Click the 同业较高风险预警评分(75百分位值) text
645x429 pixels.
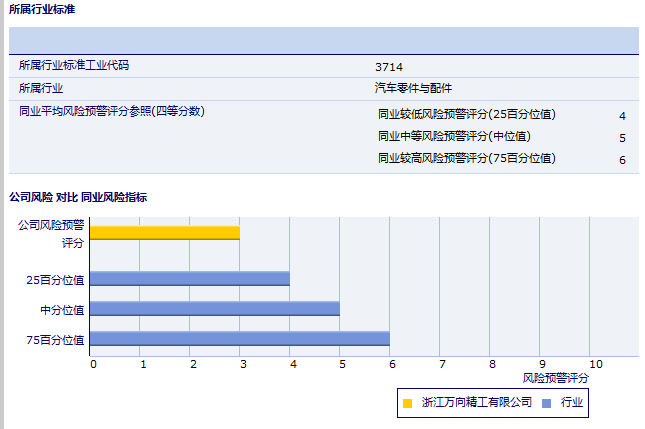(x=466, y=159)
